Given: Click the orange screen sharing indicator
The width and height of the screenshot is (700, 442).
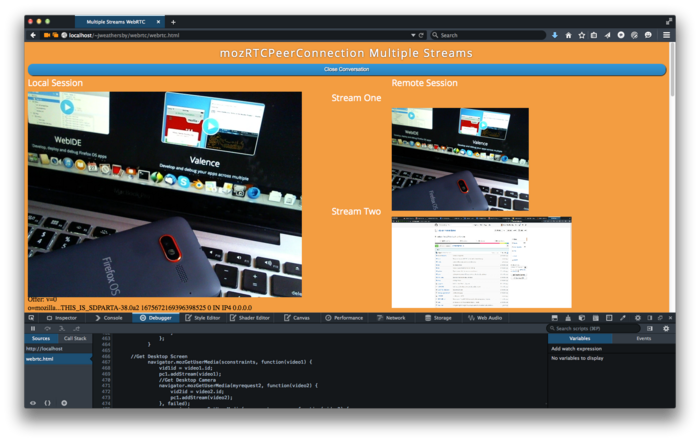Looking at the screenshot, I should point(55,35).
